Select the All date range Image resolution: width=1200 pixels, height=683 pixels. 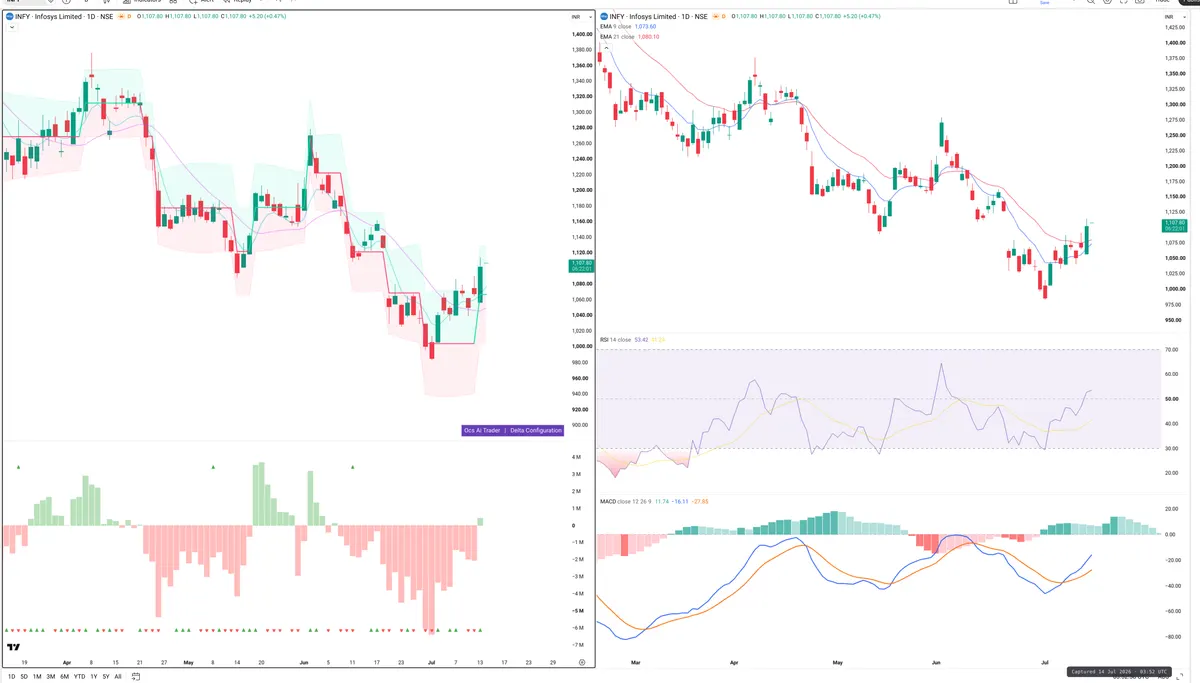coord(118,676)
